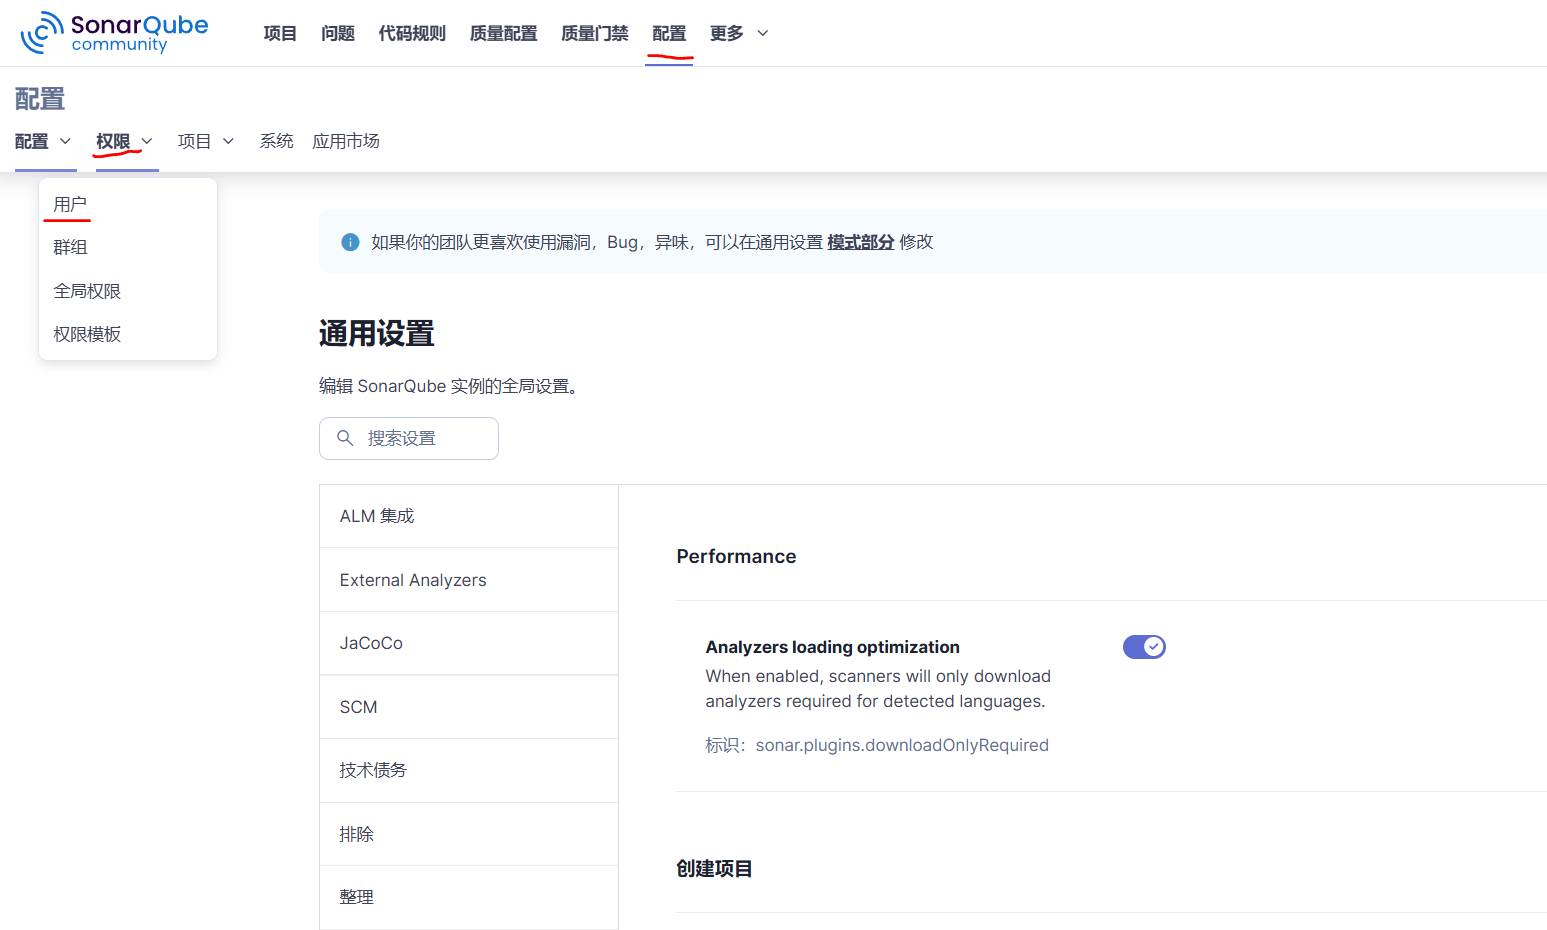Click the Analyzers loading optimization label
Viewport: 1547px width, 930px height.
(x=832, y=647)
